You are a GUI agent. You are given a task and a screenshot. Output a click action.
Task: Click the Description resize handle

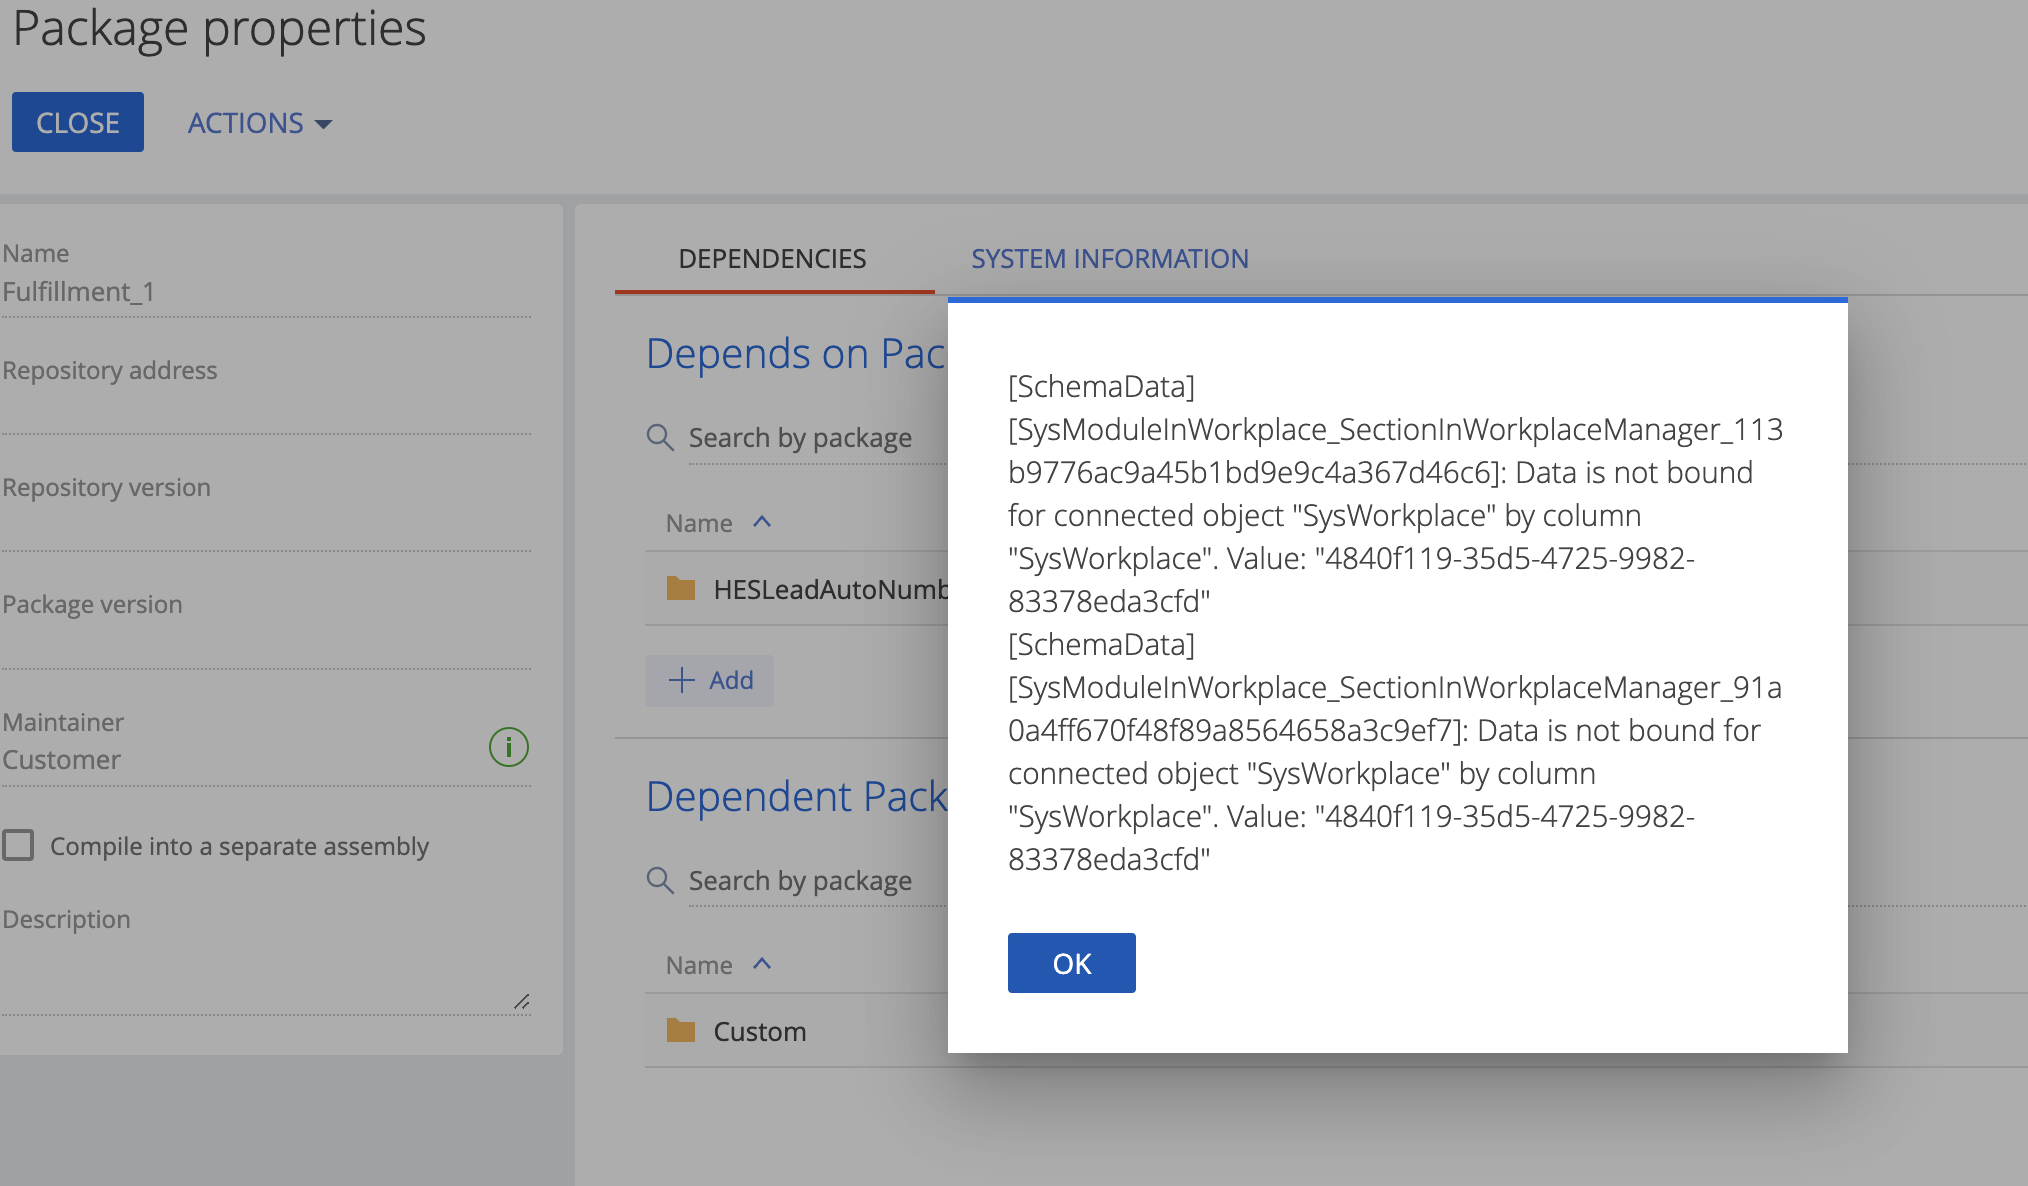click(x=521, y=1001)
